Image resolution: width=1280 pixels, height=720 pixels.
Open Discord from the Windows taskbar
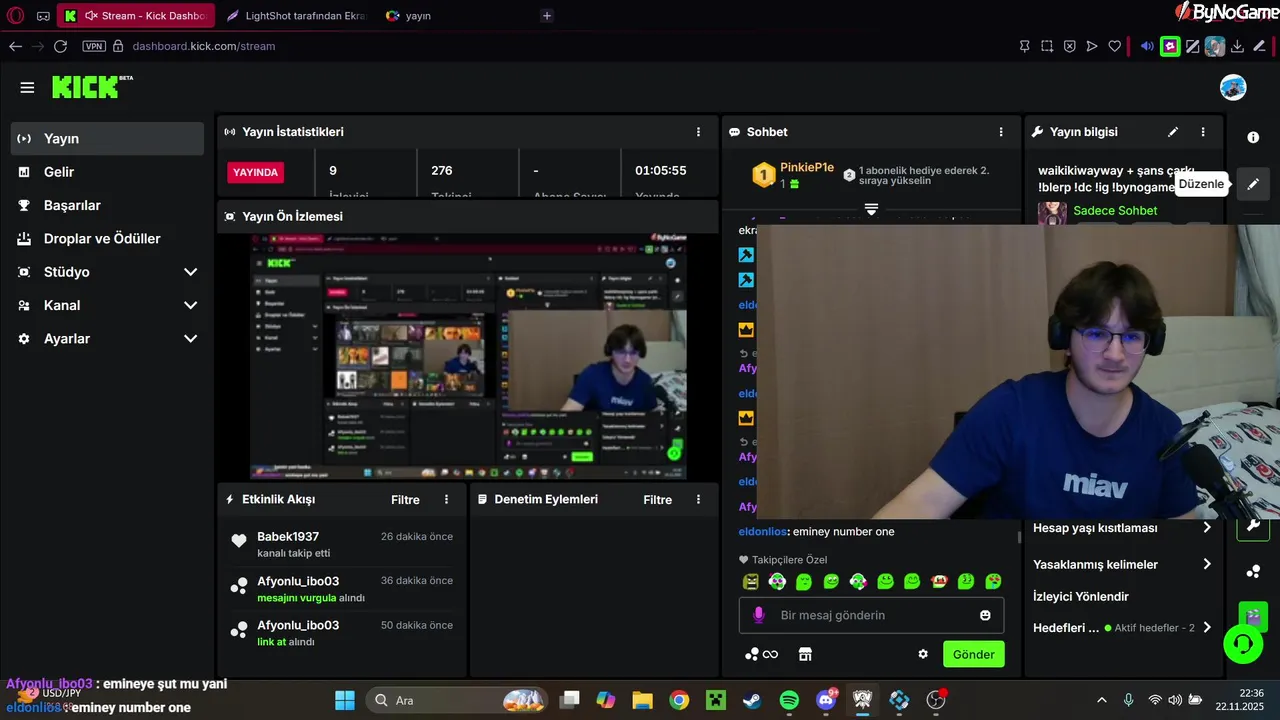[x=825, y=700]
